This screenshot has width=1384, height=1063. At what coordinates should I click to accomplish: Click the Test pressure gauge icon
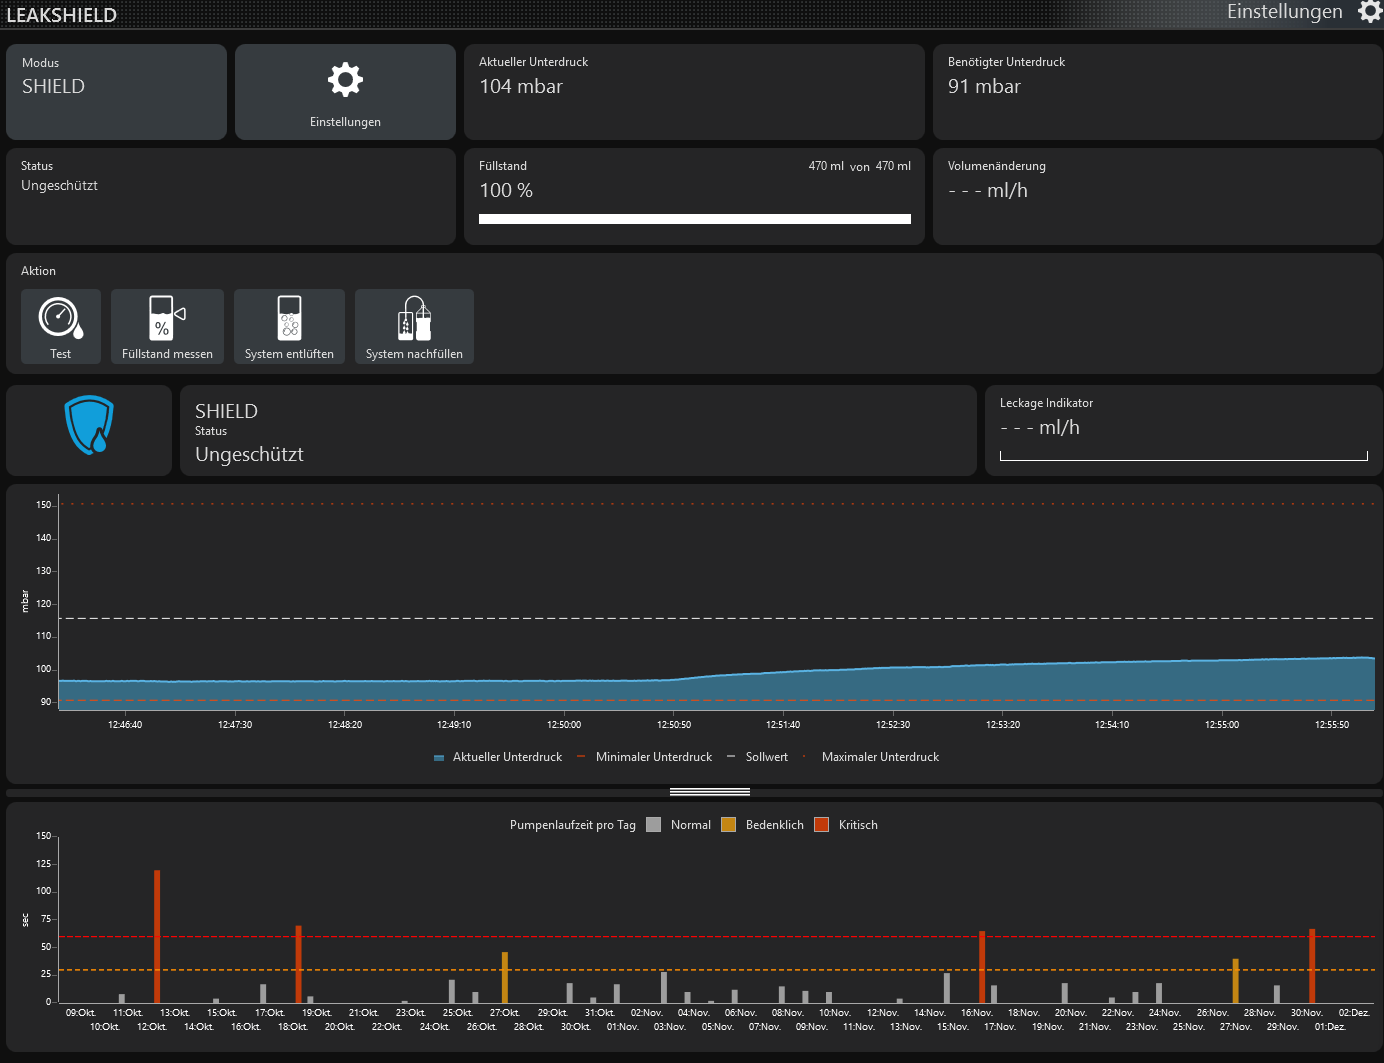tap(61, 318)
